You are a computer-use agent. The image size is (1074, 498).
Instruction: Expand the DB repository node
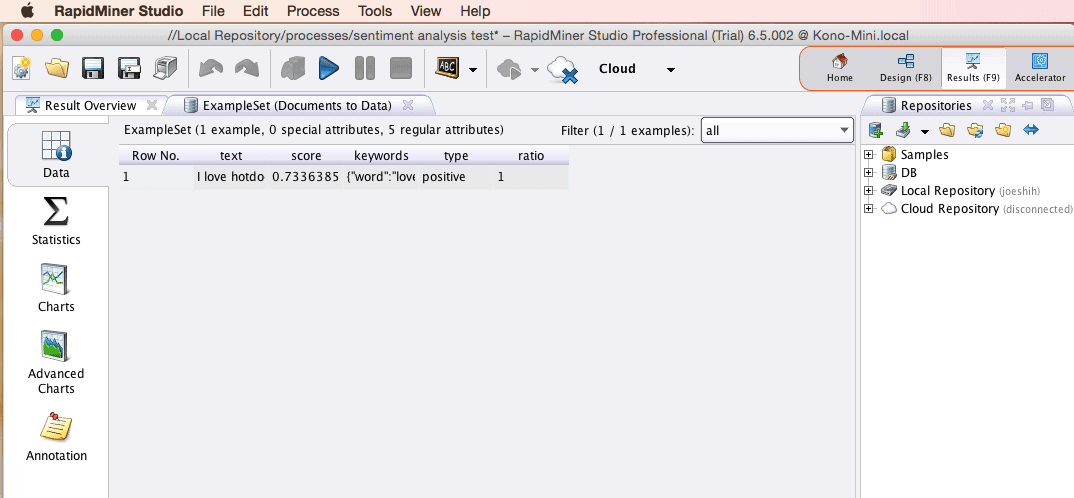(869, 173)
